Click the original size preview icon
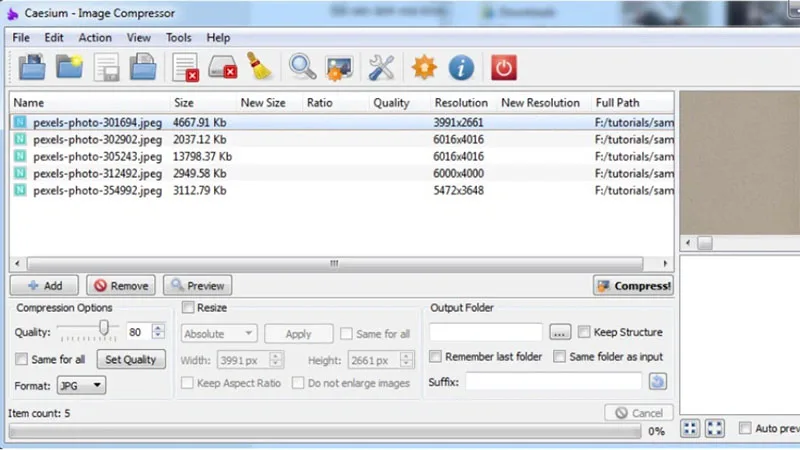 [x=715, y=428]
